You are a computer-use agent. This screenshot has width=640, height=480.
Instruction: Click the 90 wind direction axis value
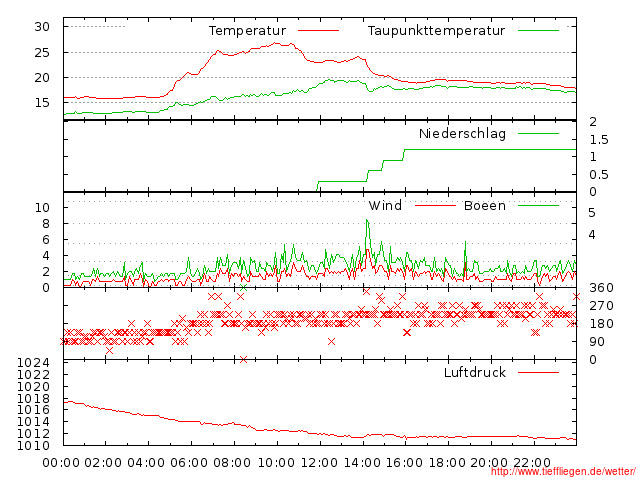point(597,342)
